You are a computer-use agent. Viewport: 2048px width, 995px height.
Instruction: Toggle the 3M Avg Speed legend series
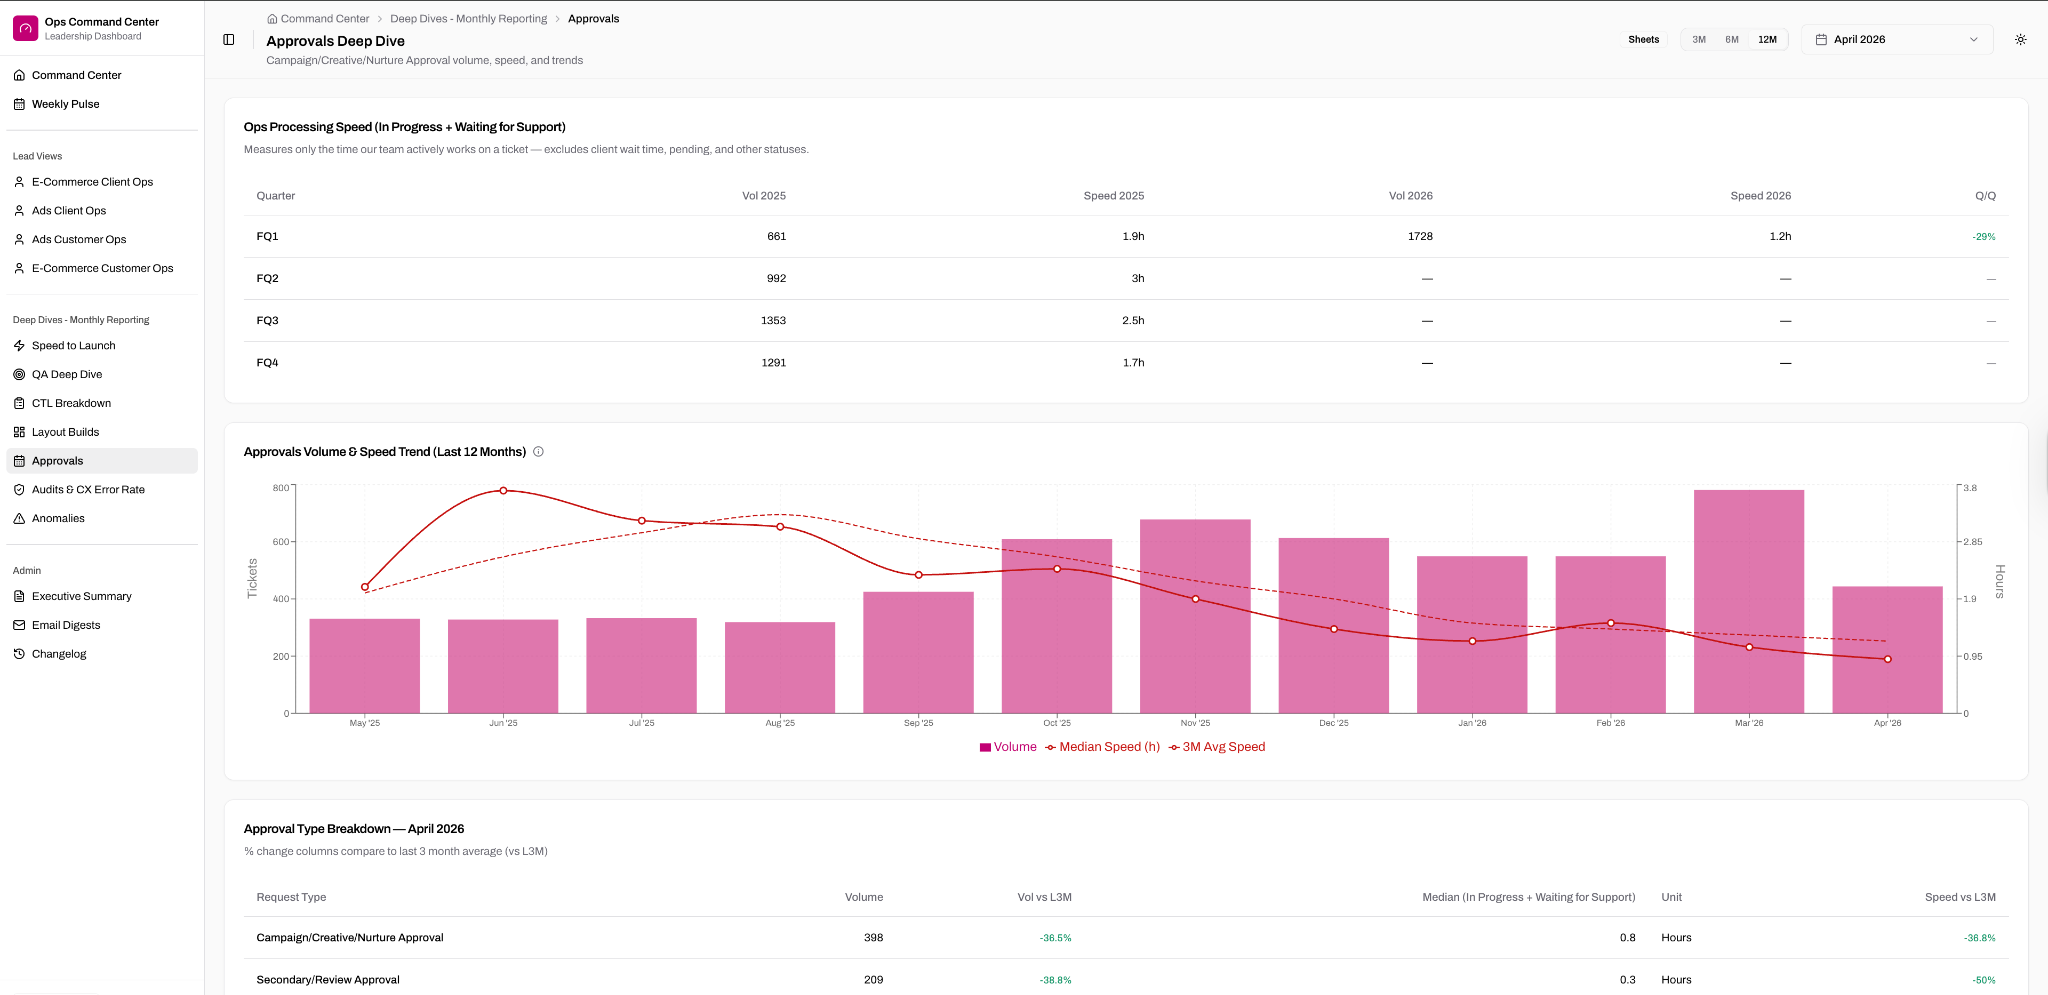(x=1217, y=747)
